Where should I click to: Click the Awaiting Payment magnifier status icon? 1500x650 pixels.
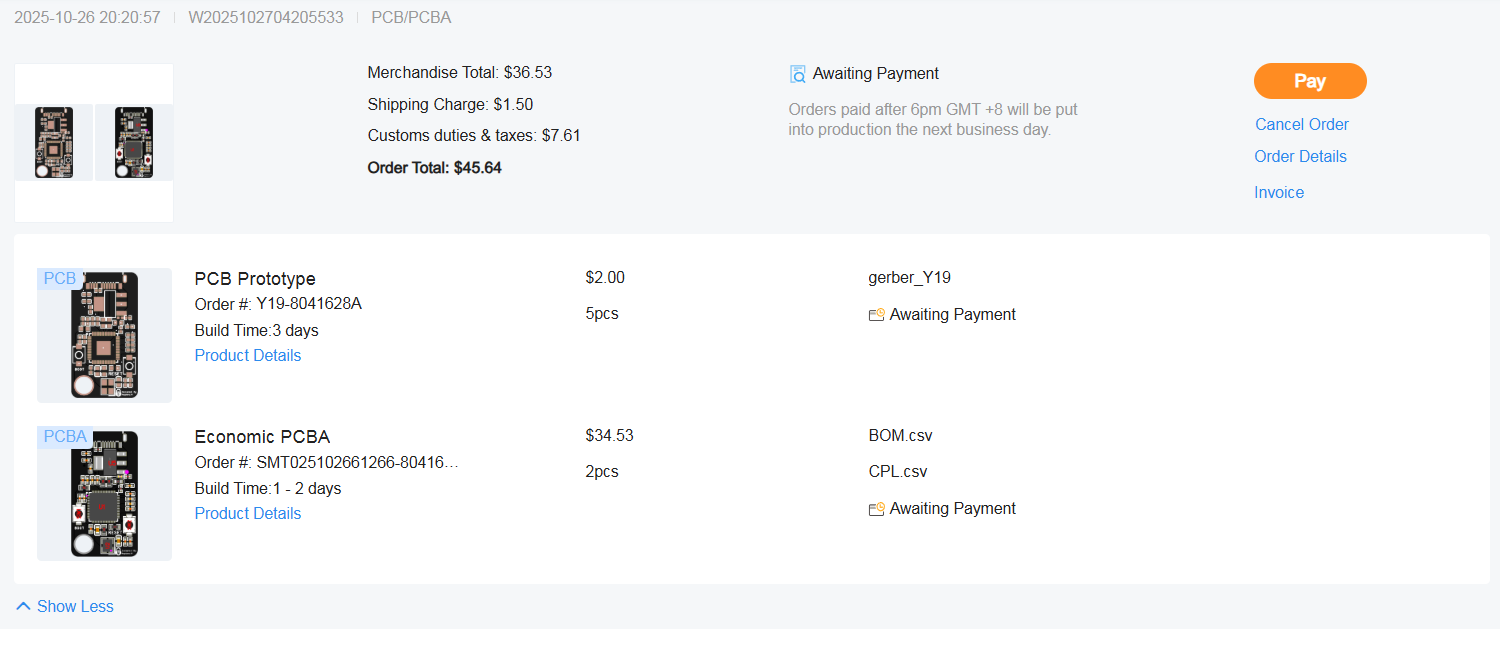click(798, 74)
